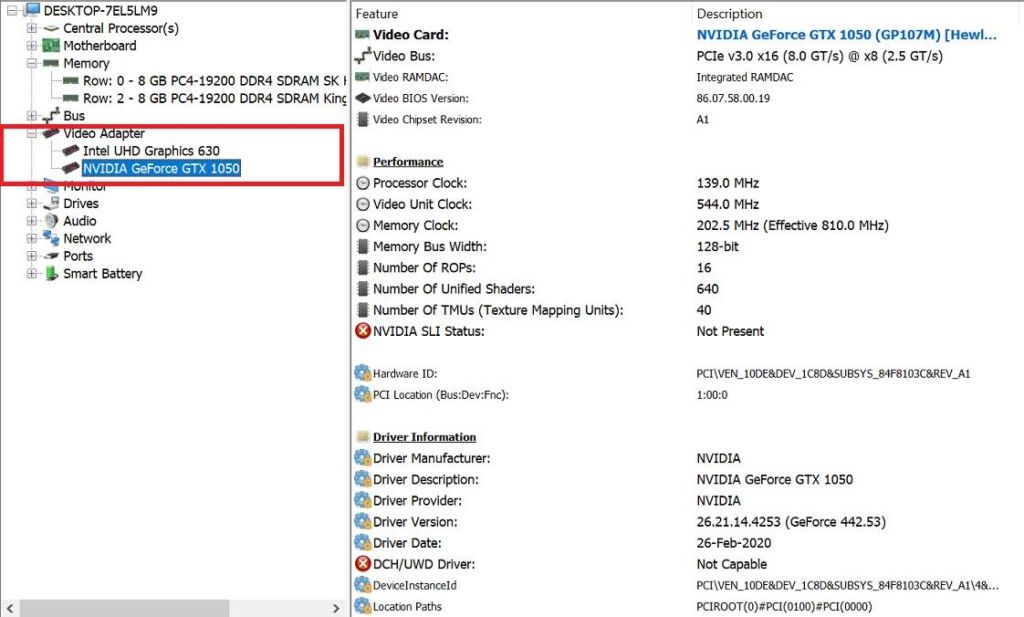The height and width of the screenshot is (617, 1024).
Task: Click the Audio speaker icon
Action: coord(51,221)
